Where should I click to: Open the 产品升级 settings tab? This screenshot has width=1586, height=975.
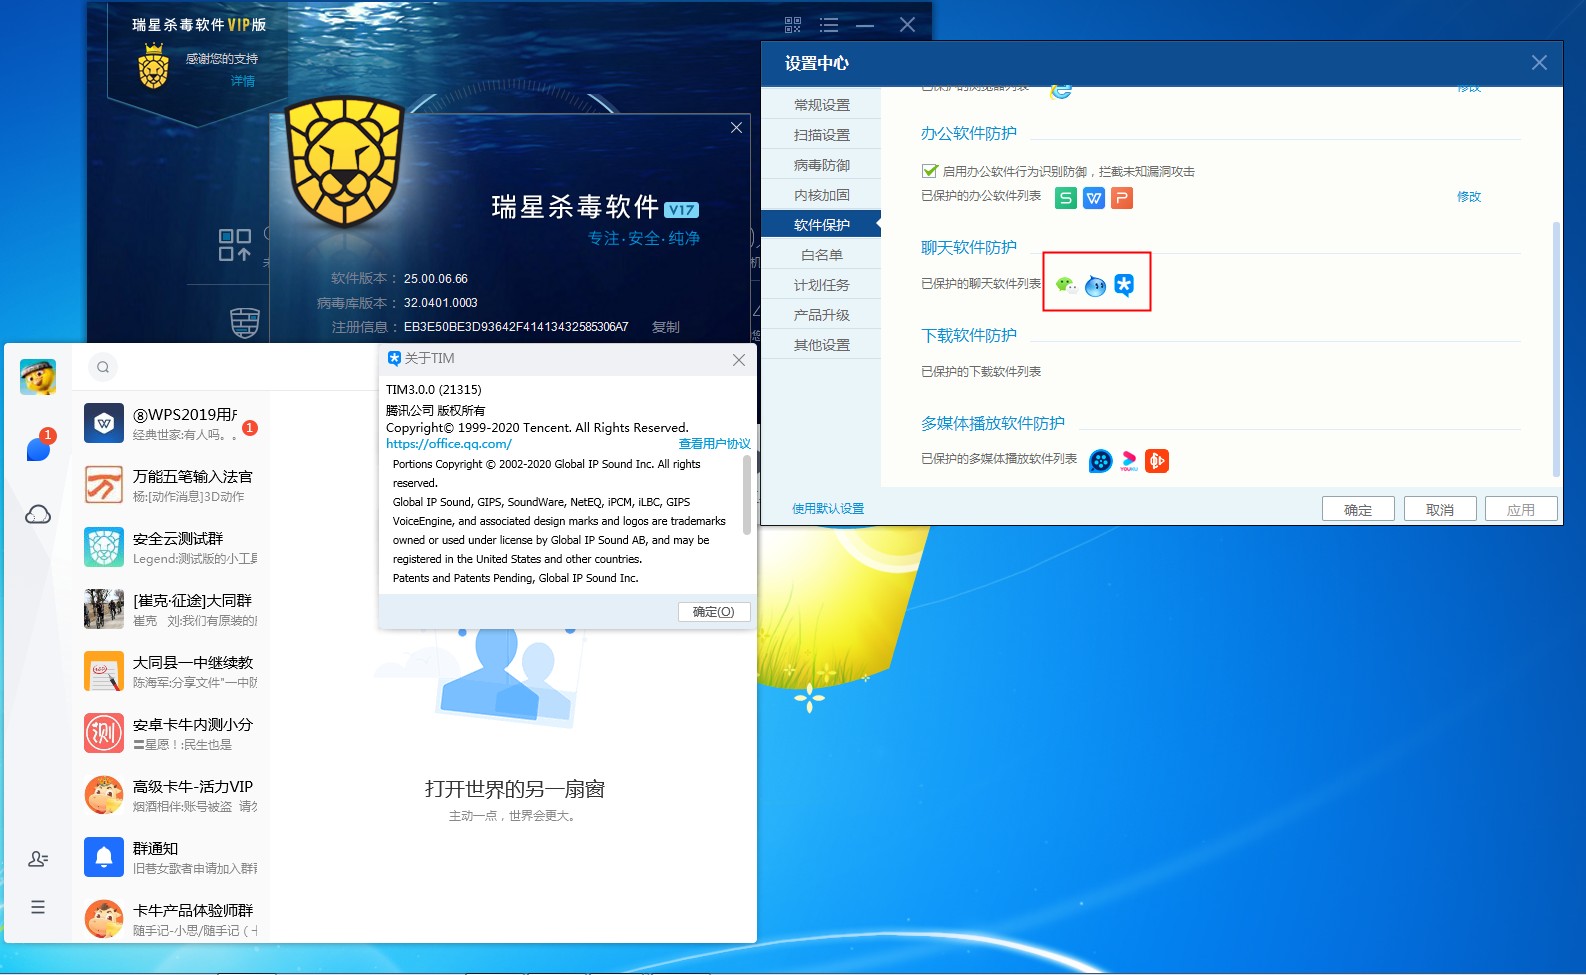[x=821, y=315]
